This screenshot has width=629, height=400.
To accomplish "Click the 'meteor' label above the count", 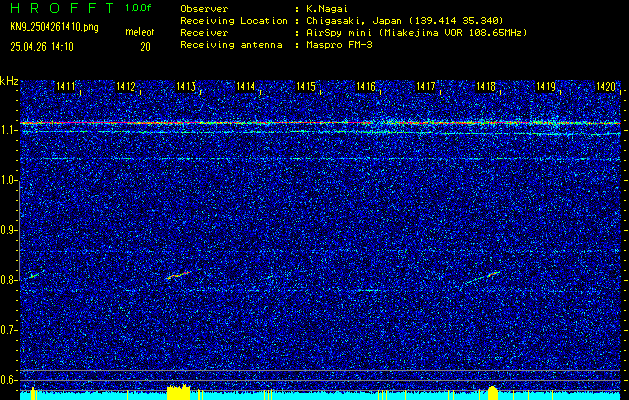I will point(140,32).
